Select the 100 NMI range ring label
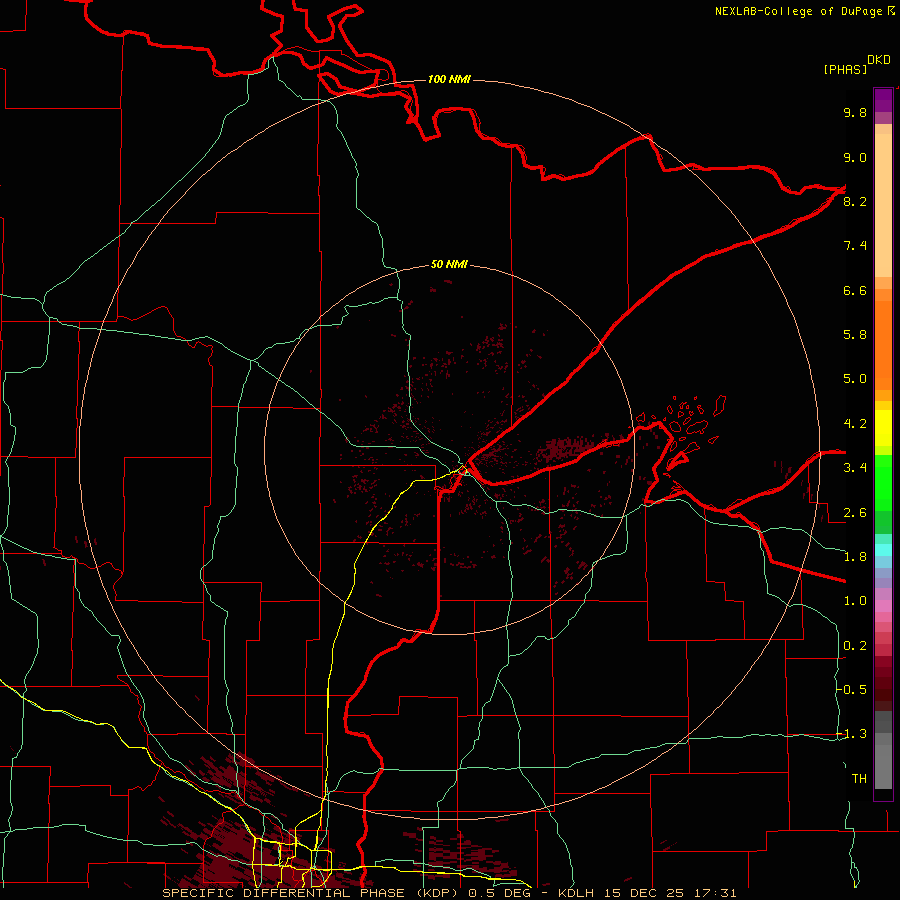Image resolution: width=900 pixels, height=900 pixels. pos(449,79)
